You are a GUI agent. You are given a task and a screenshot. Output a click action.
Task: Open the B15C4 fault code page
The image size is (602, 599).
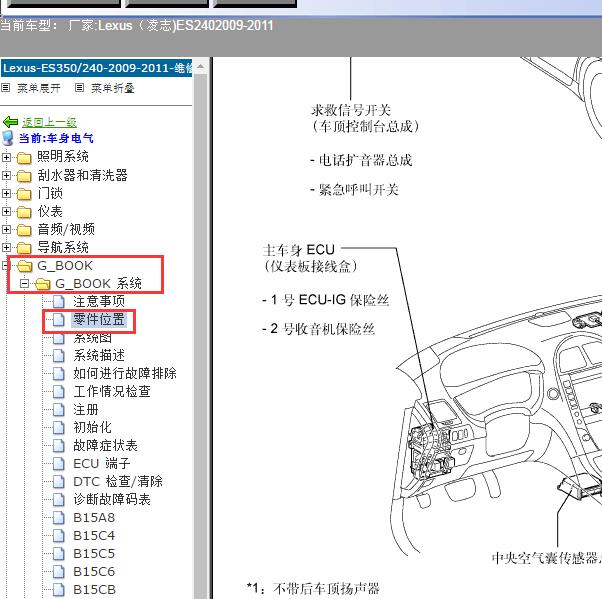coord(94,536)
